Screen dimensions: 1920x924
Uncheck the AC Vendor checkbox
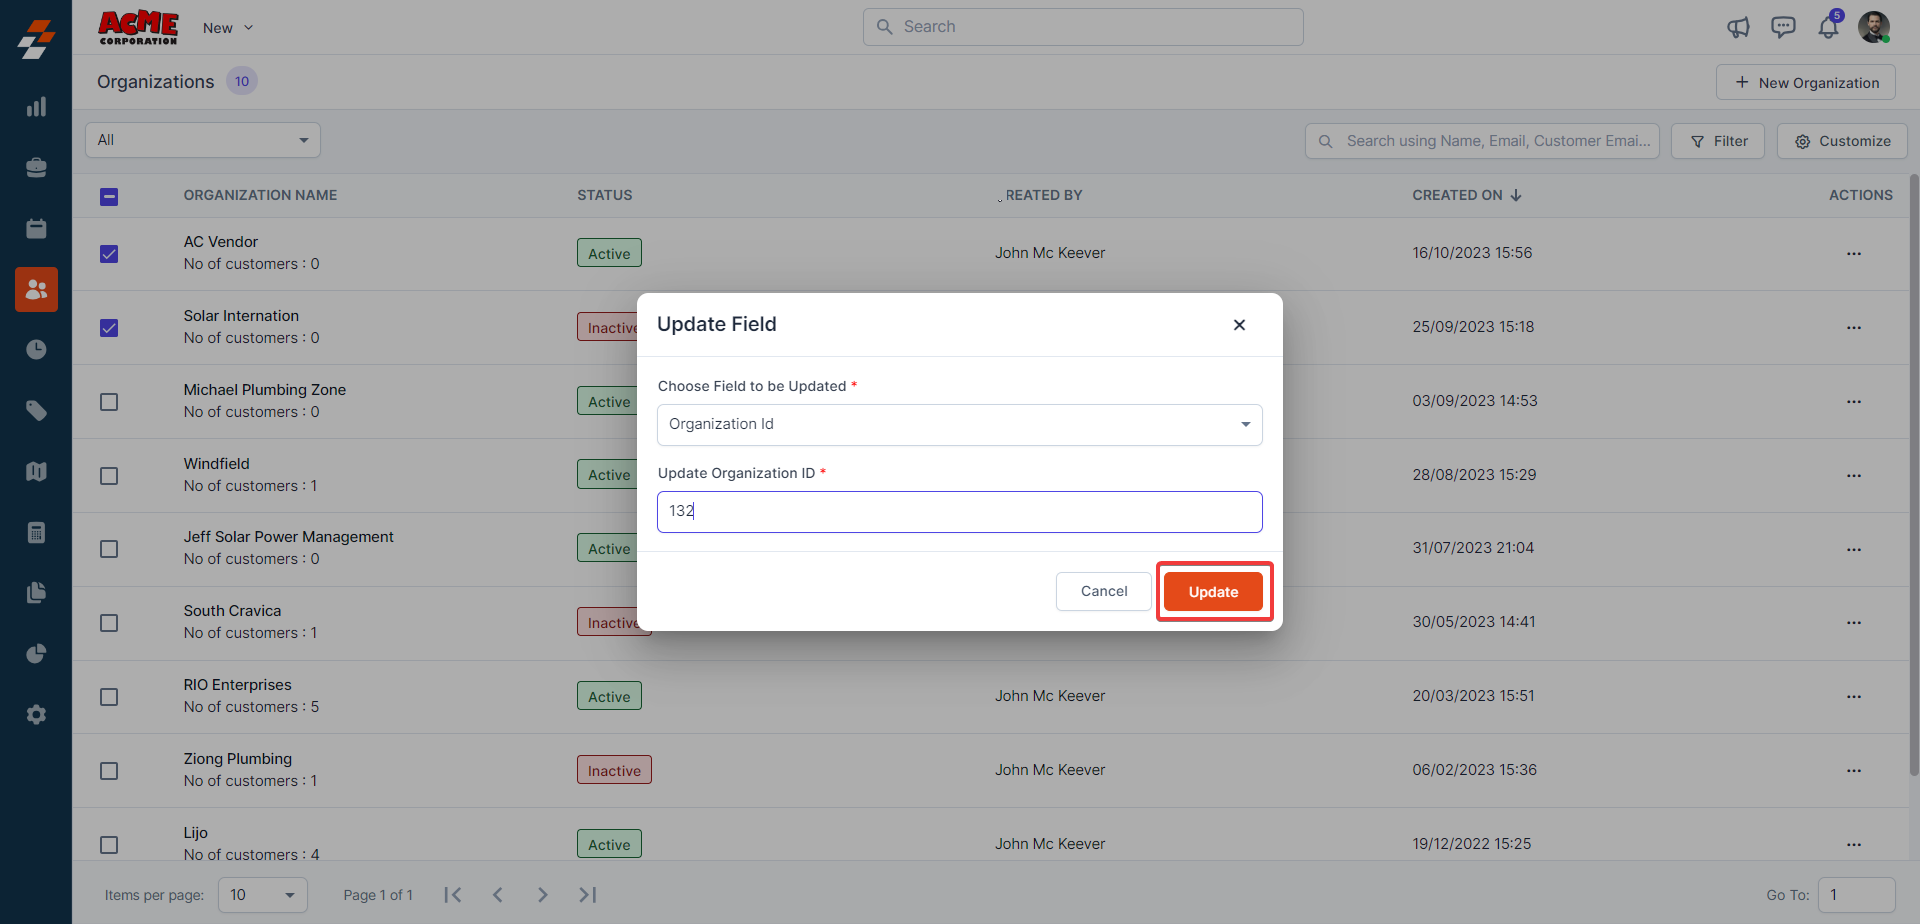point(109,254)
